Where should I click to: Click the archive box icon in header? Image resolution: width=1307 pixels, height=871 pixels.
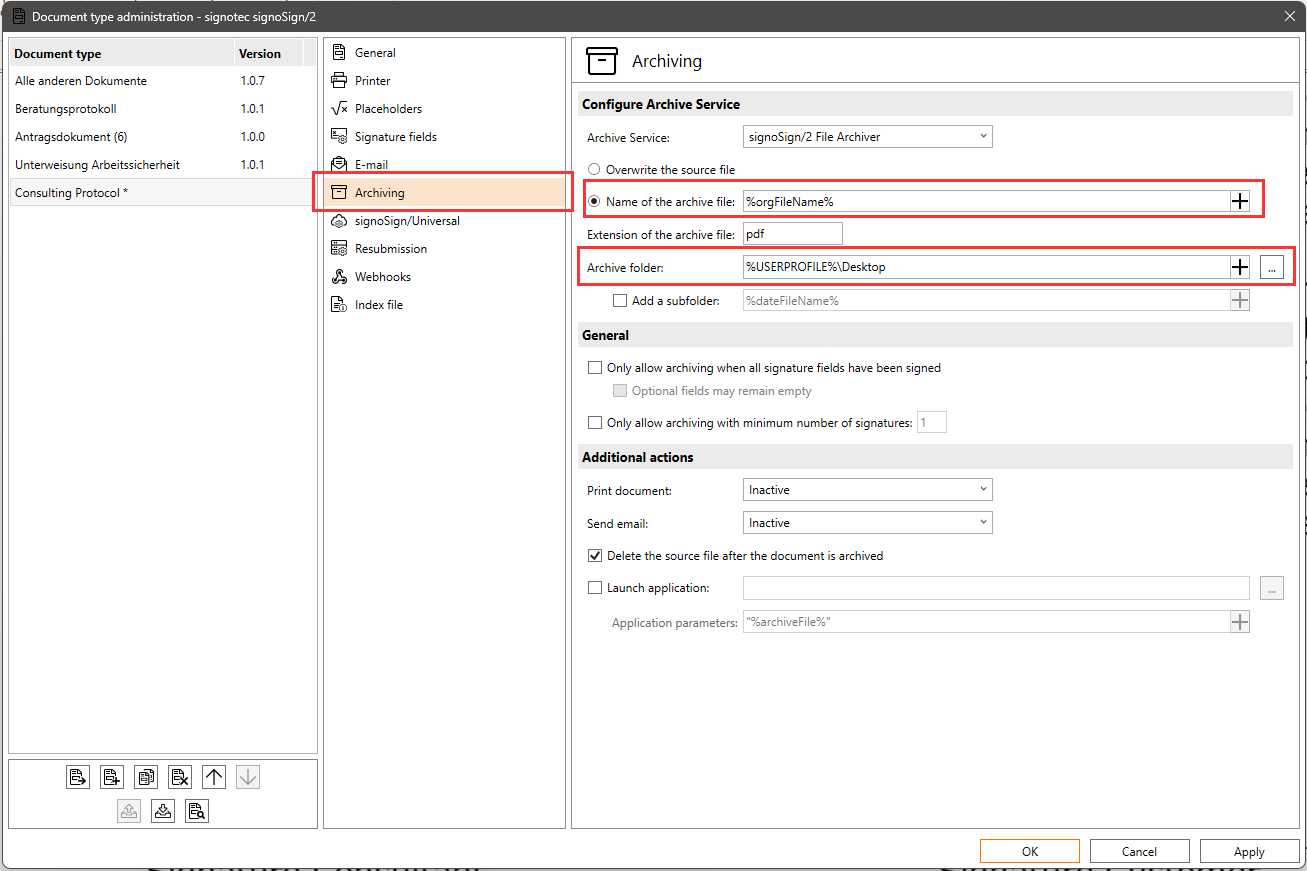(602, 61)
